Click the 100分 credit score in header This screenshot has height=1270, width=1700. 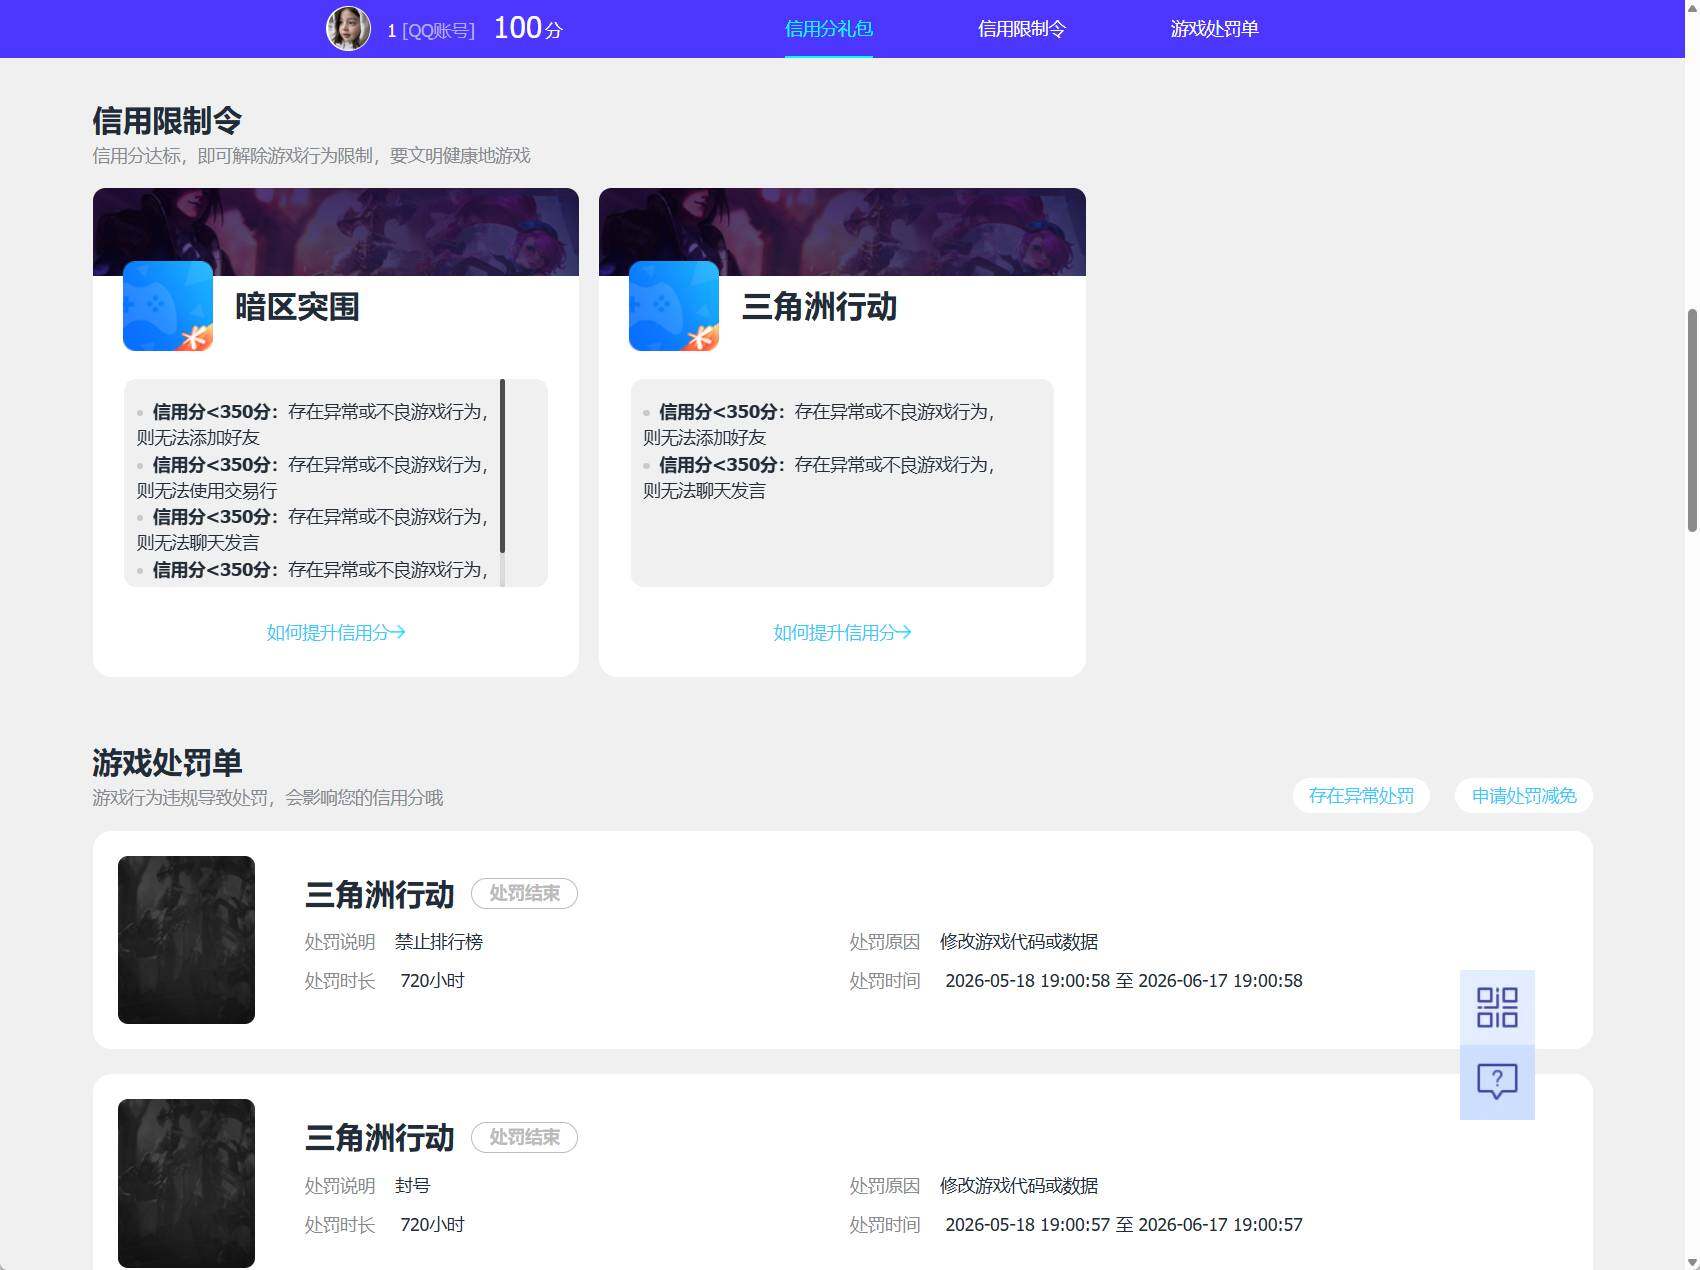tap(528, 28)
